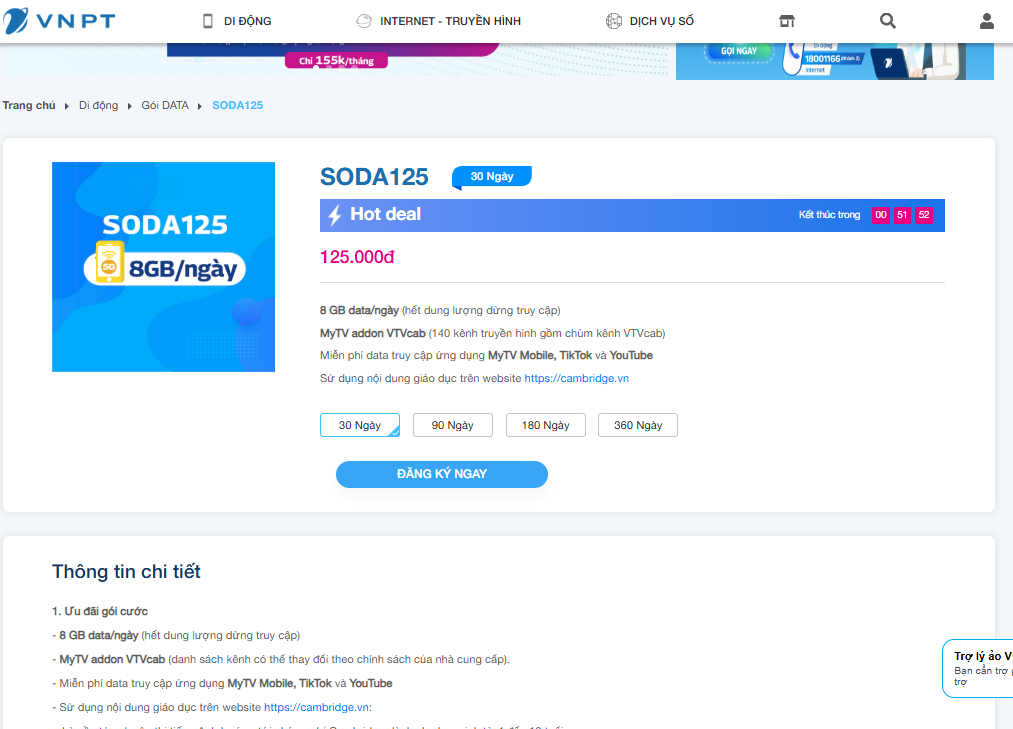This screenshot has height=729, width=1013.
Task: Go to Di động breadcrumb
Action: tap(98, 105)
